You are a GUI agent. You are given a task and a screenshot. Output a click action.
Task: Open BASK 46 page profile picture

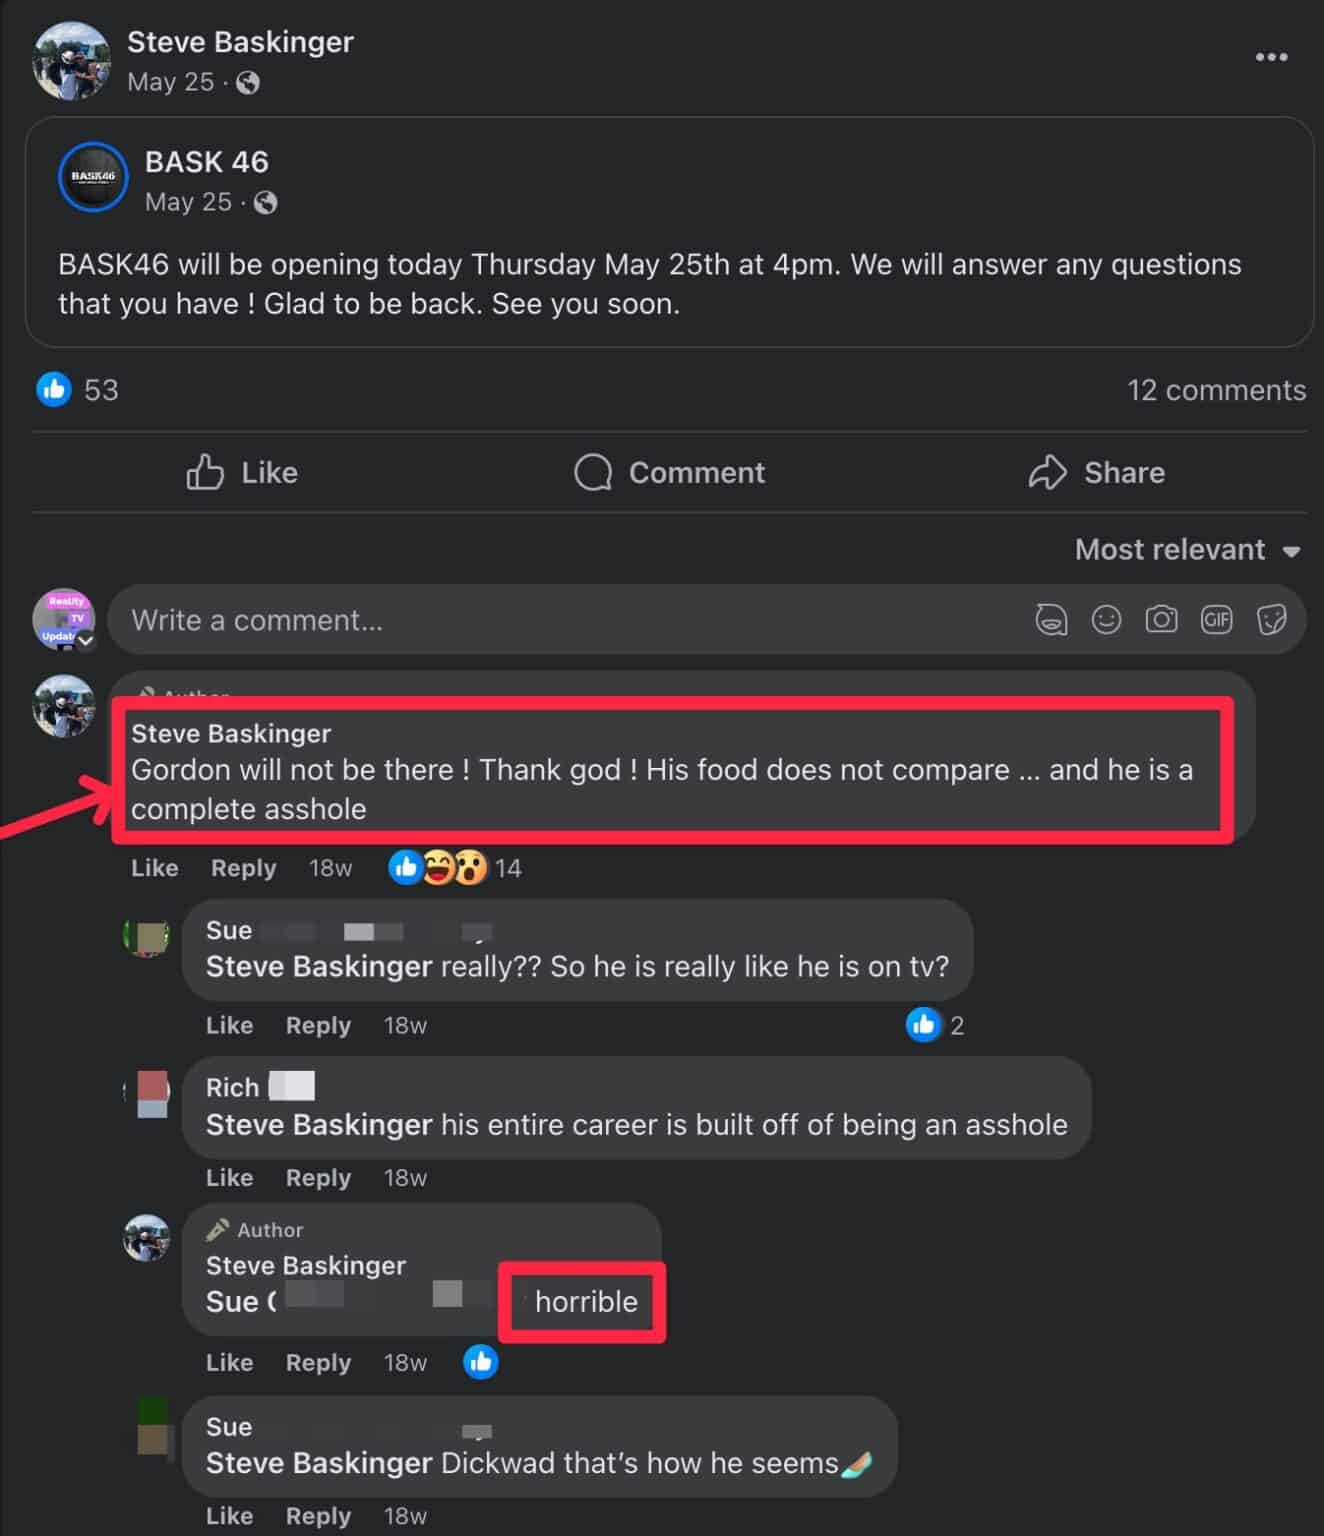93,178
